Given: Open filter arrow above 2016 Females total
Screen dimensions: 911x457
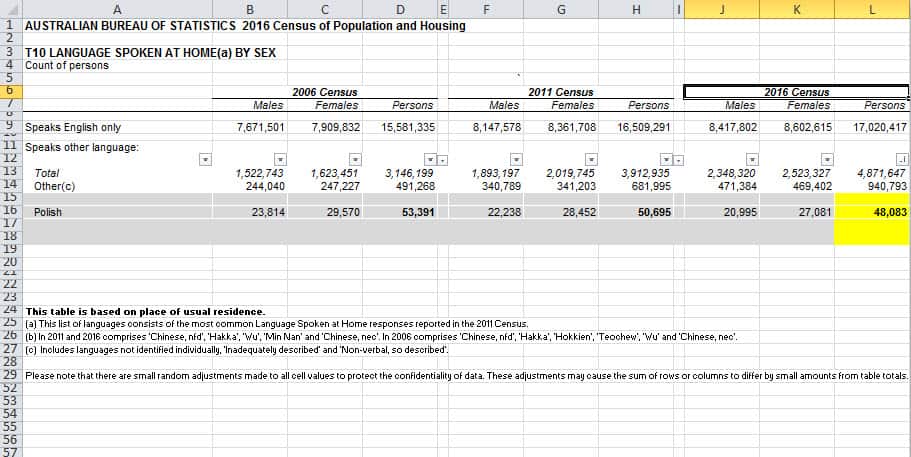Looking at the screenshot, I should tap(827, 159).
